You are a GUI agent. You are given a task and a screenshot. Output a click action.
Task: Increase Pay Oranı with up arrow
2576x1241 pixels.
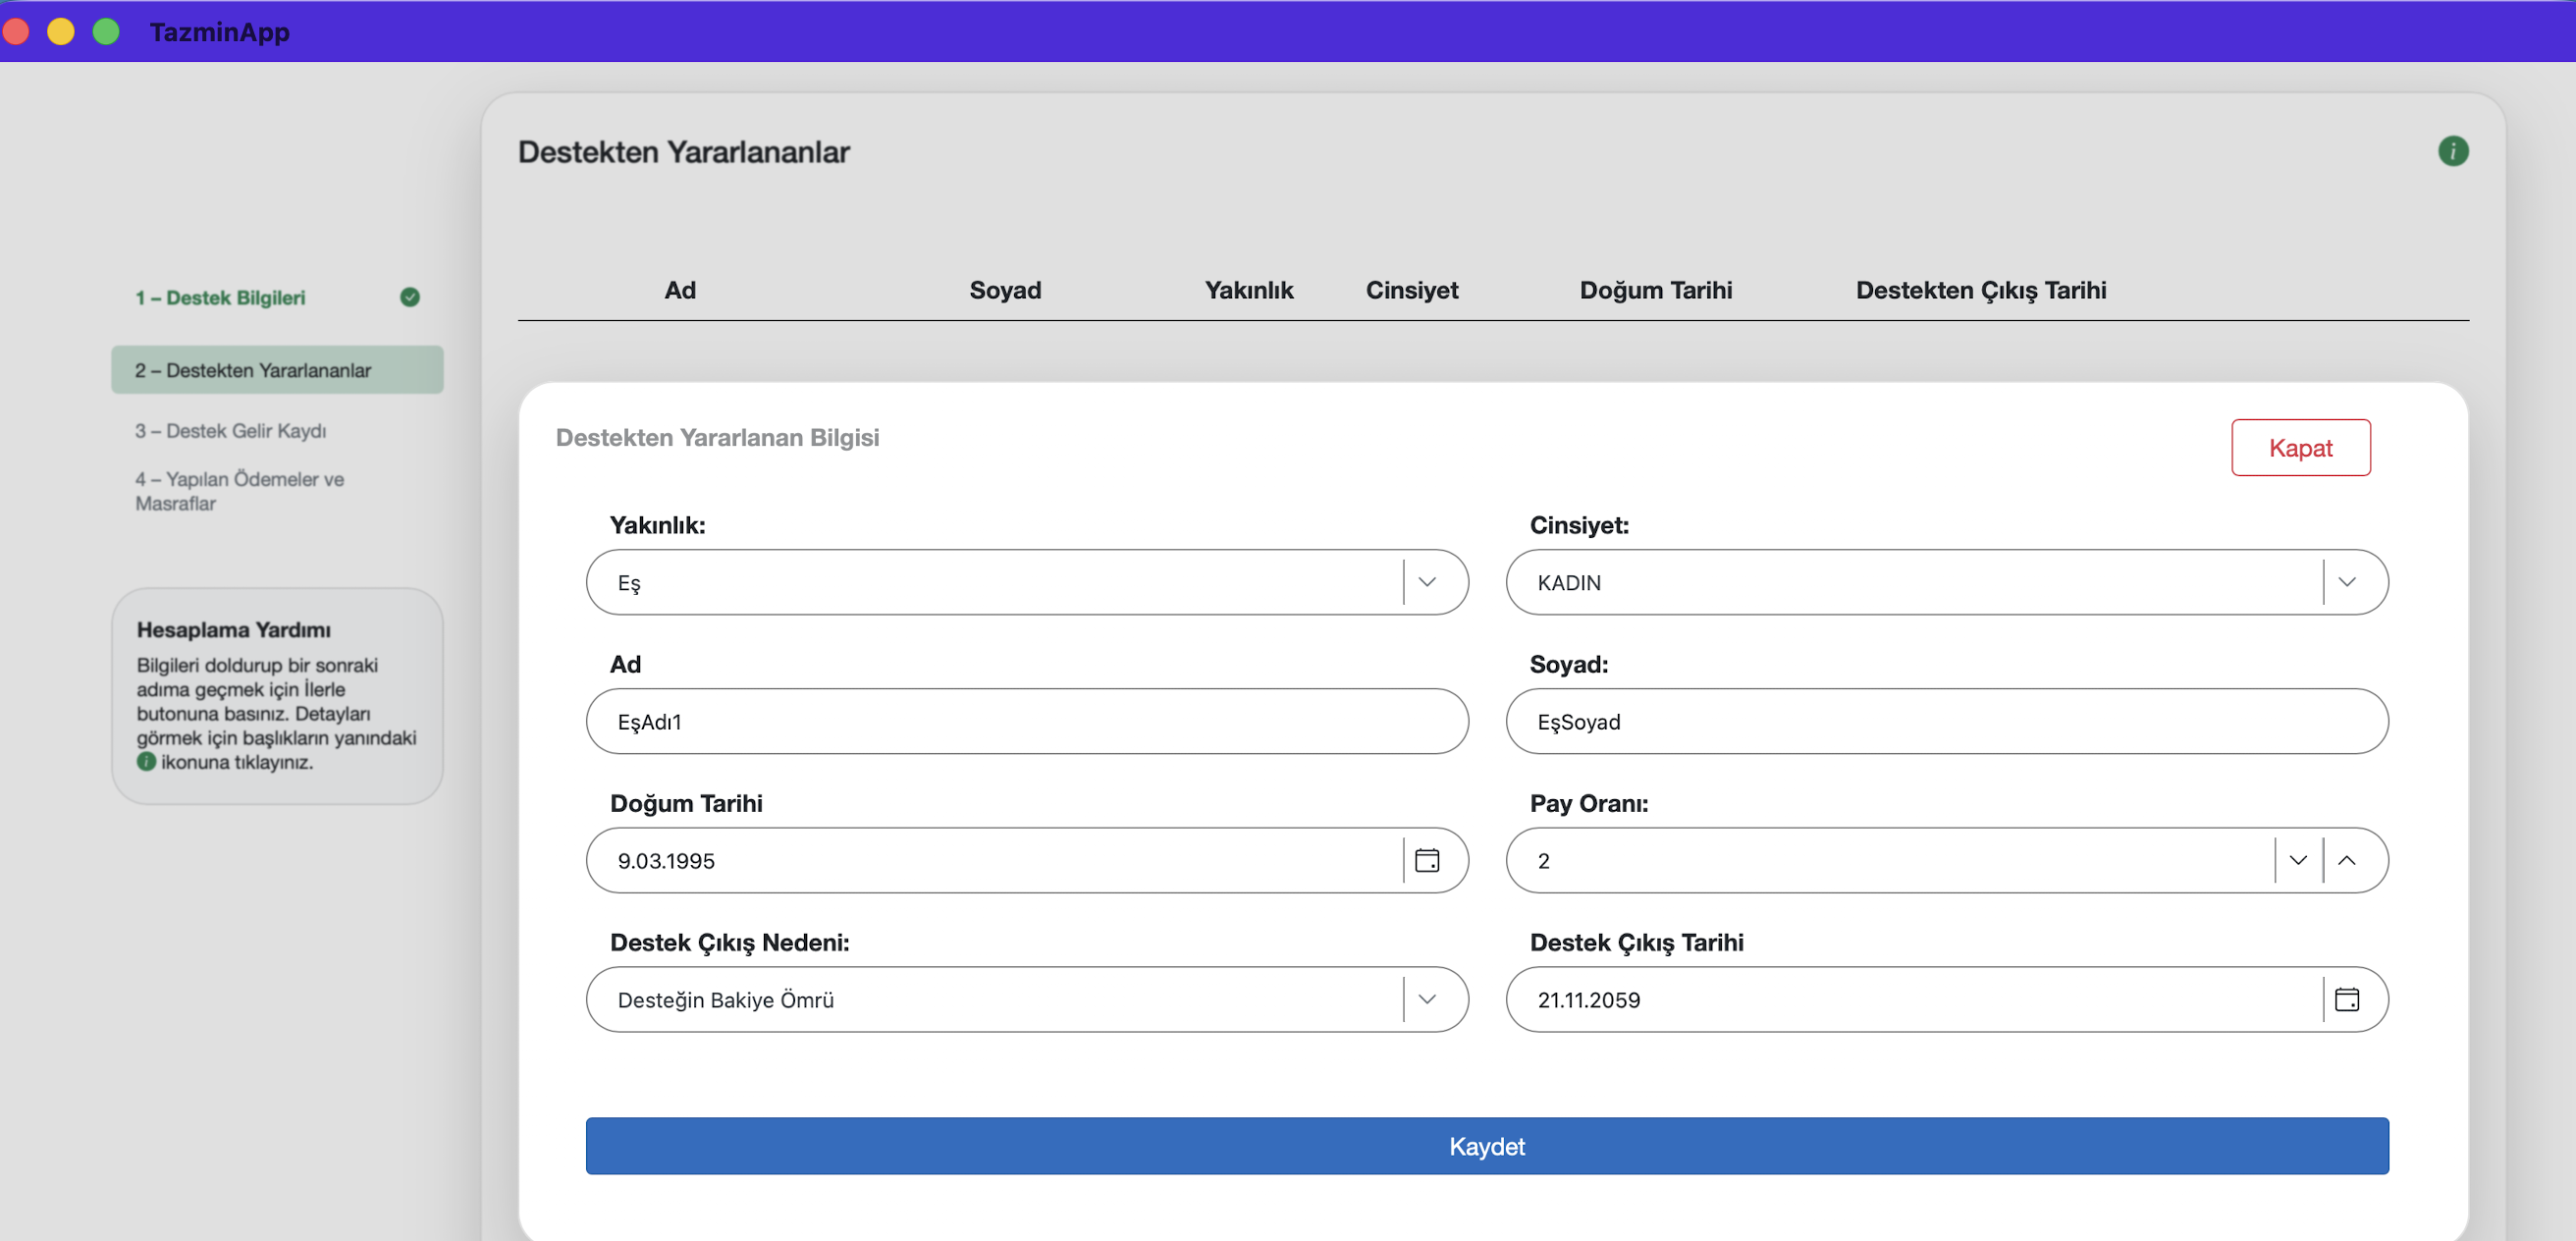coord(2346,860)
